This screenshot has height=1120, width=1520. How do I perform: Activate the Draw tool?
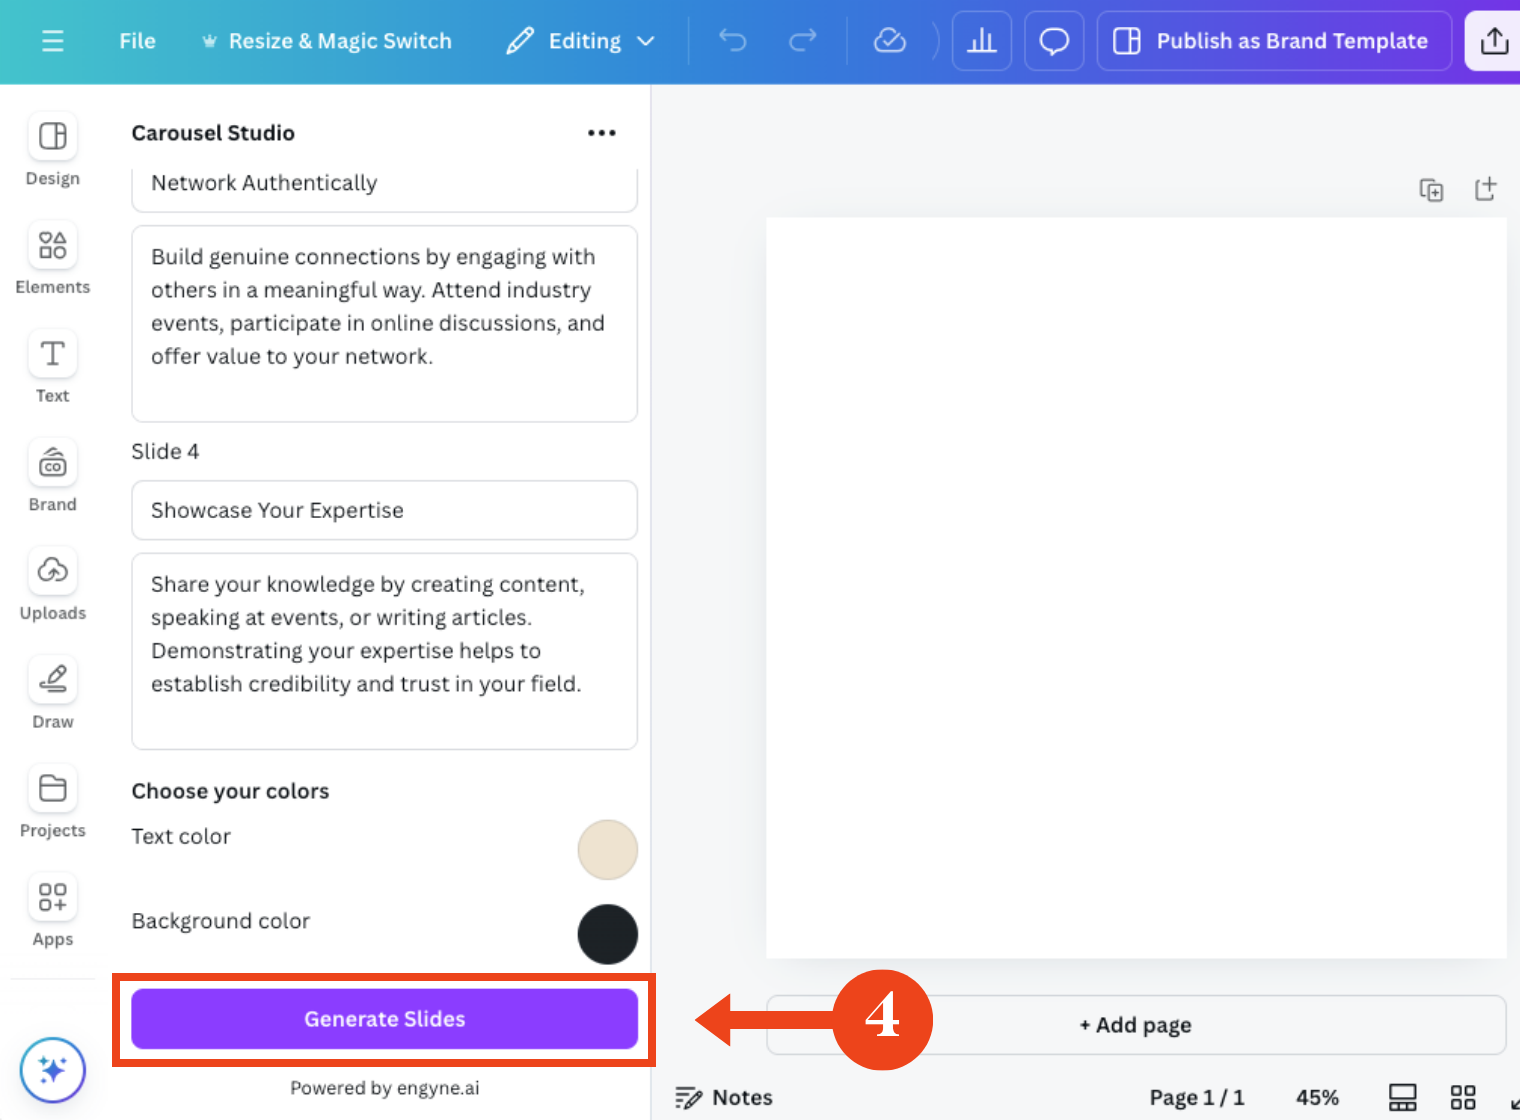52,692
